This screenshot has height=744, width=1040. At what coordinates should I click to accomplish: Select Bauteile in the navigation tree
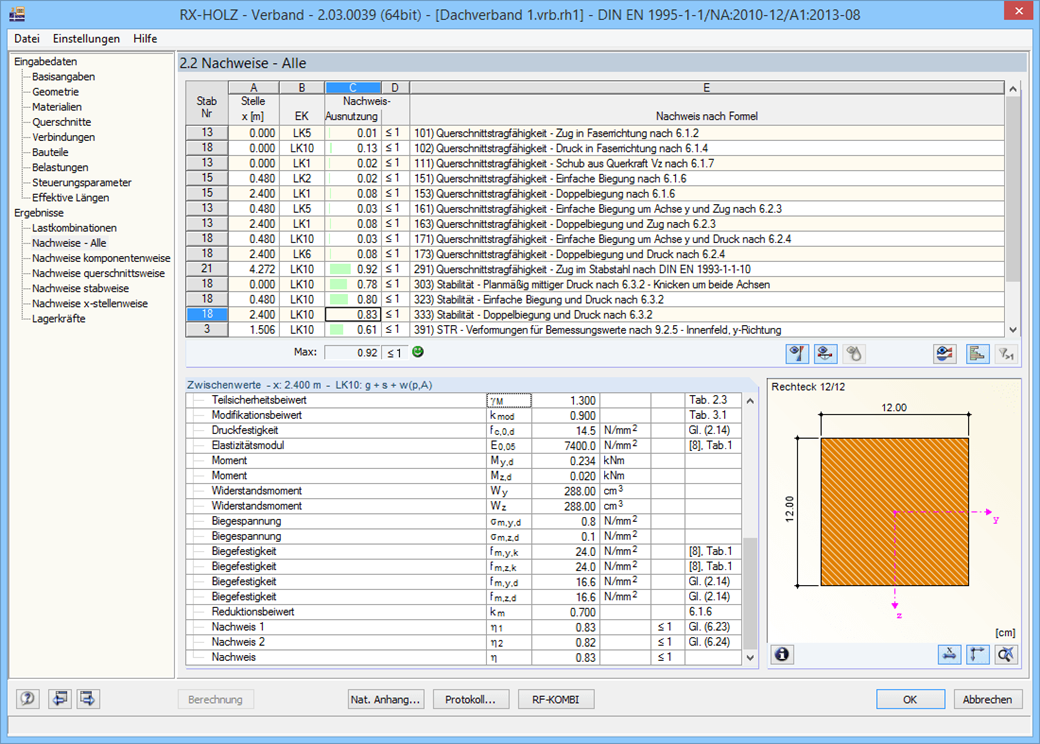pos(50,153)
